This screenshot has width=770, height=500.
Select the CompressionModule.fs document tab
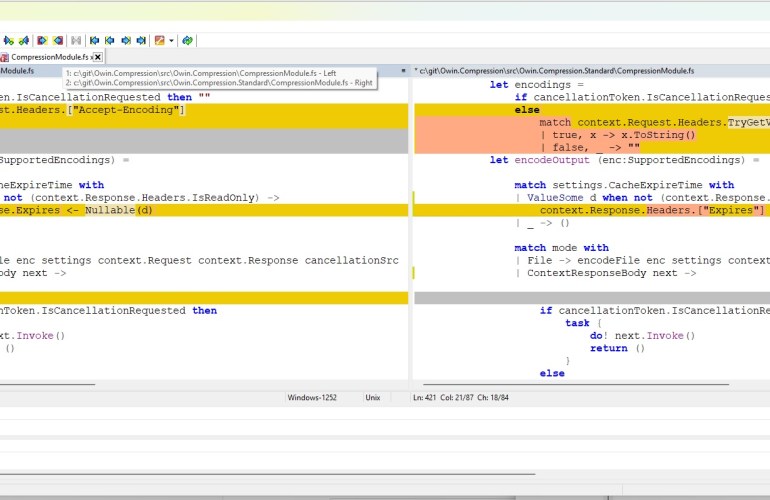tap(48, 58)
